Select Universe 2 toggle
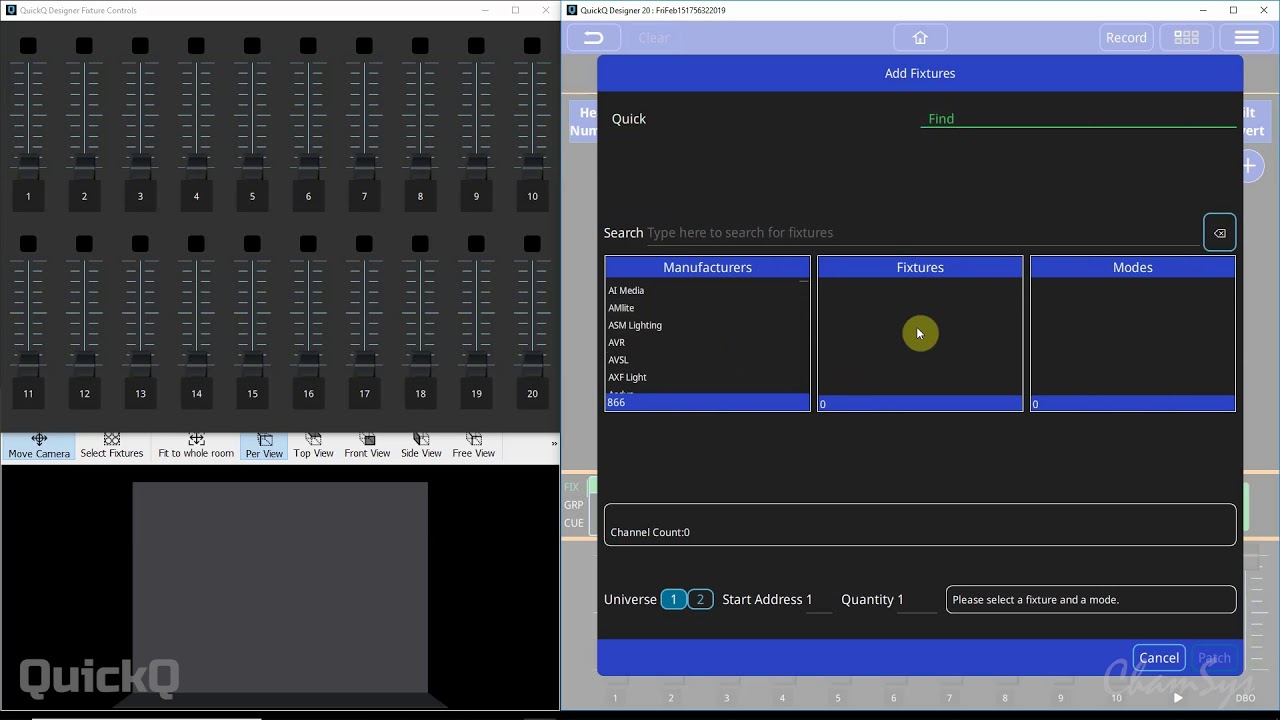Viewport: 1280px width, 720px height. click(x=700, y=599)
